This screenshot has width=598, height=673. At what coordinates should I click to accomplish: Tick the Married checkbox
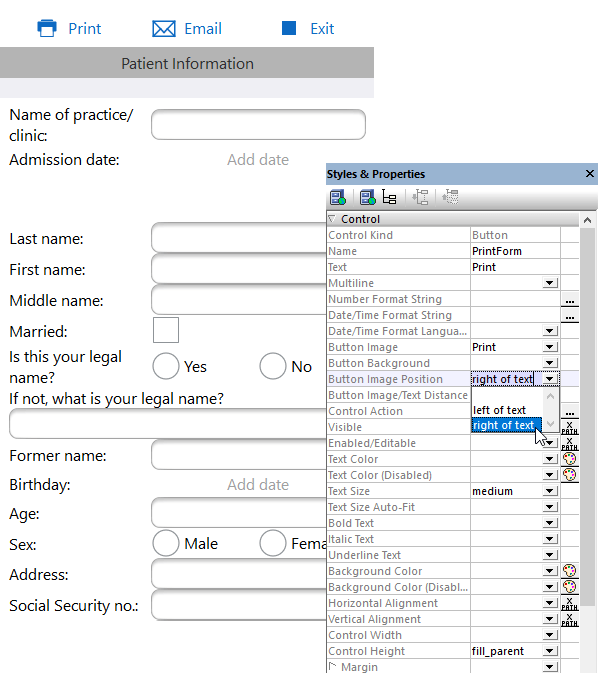[166, 330]
